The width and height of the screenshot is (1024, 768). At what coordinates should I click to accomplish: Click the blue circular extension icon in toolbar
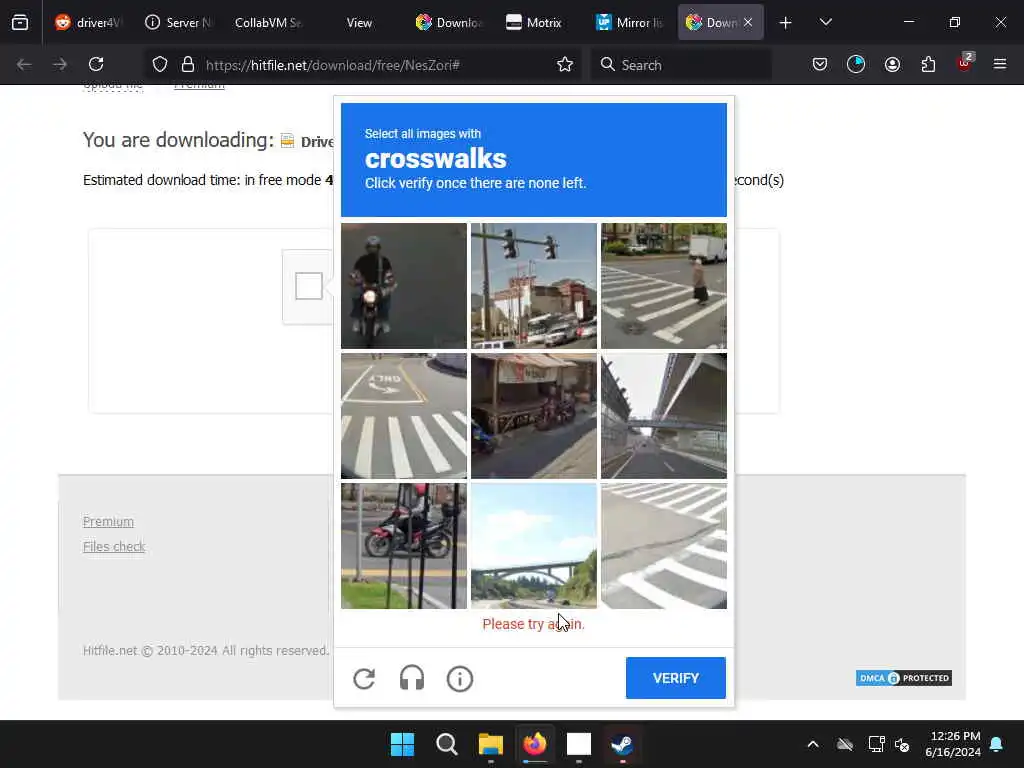(x=856, y=64)
